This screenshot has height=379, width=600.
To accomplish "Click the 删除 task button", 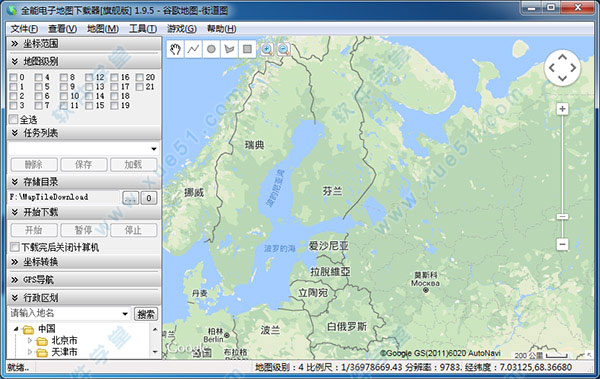I will click(x=34, y=165).
